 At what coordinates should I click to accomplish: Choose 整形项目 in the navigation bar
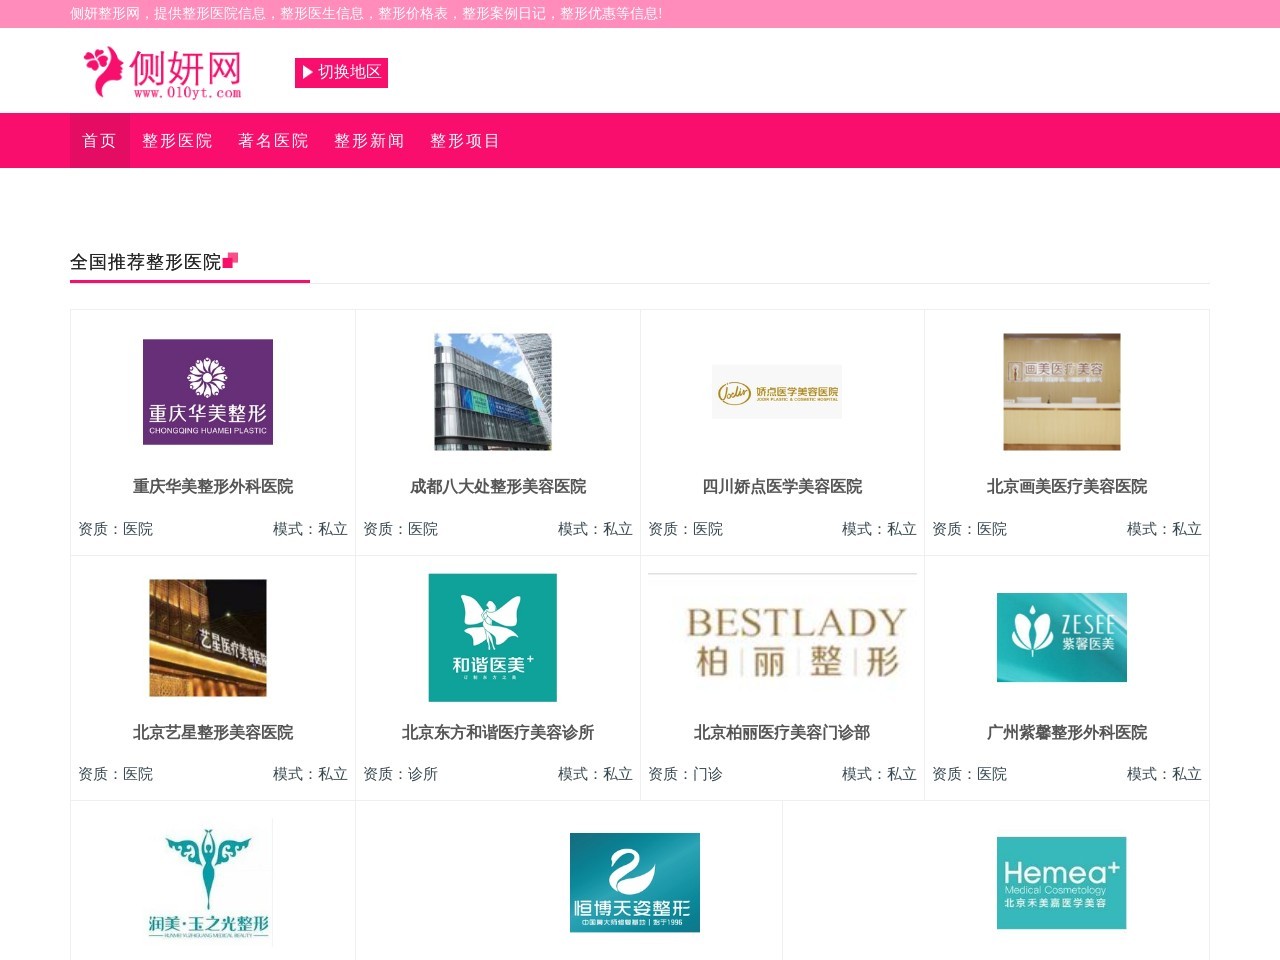click(465, 141)
